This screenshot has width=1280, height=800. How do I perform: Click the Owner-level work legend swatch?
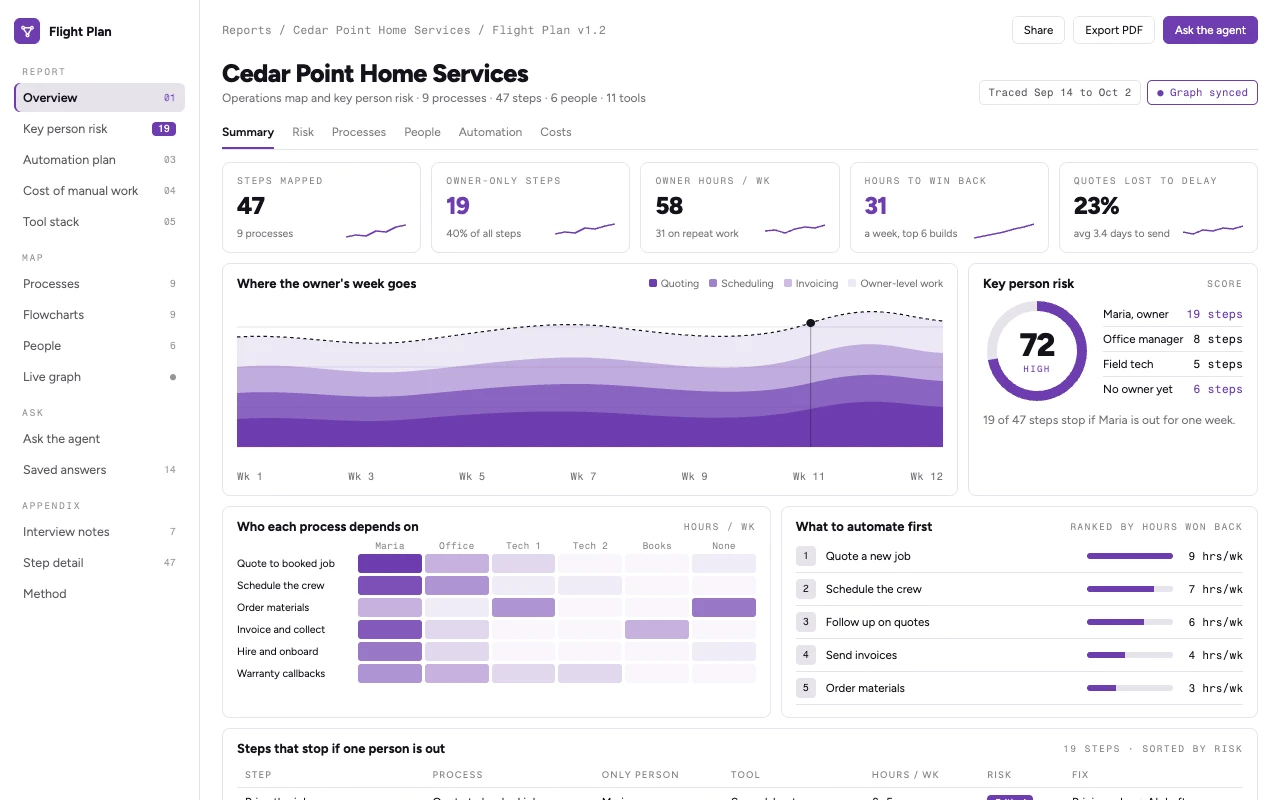coord(852,284)
